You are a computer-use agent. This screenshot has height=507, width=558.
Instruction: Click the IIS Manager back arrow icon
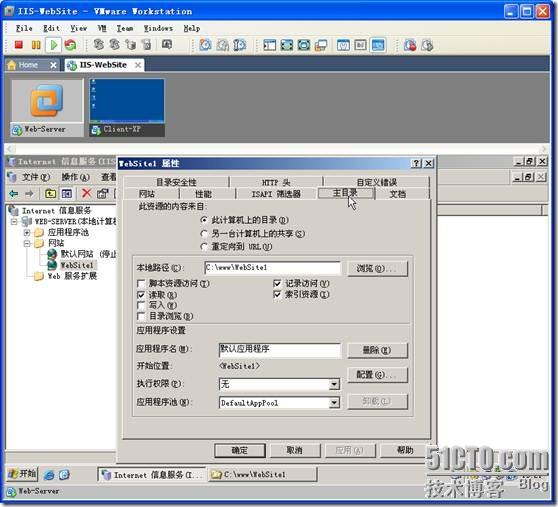pos(14,194)
